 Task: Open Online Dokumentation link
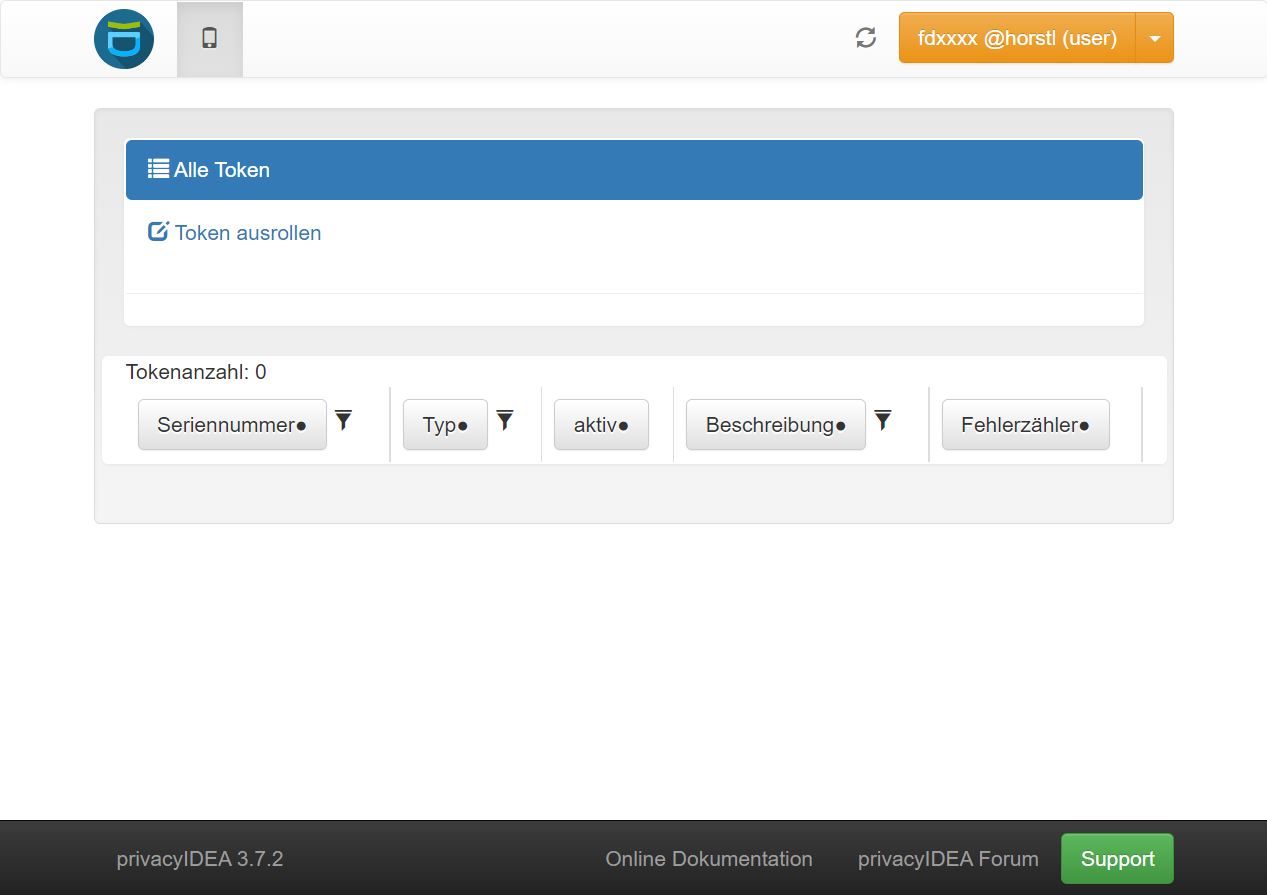(709, 859)
